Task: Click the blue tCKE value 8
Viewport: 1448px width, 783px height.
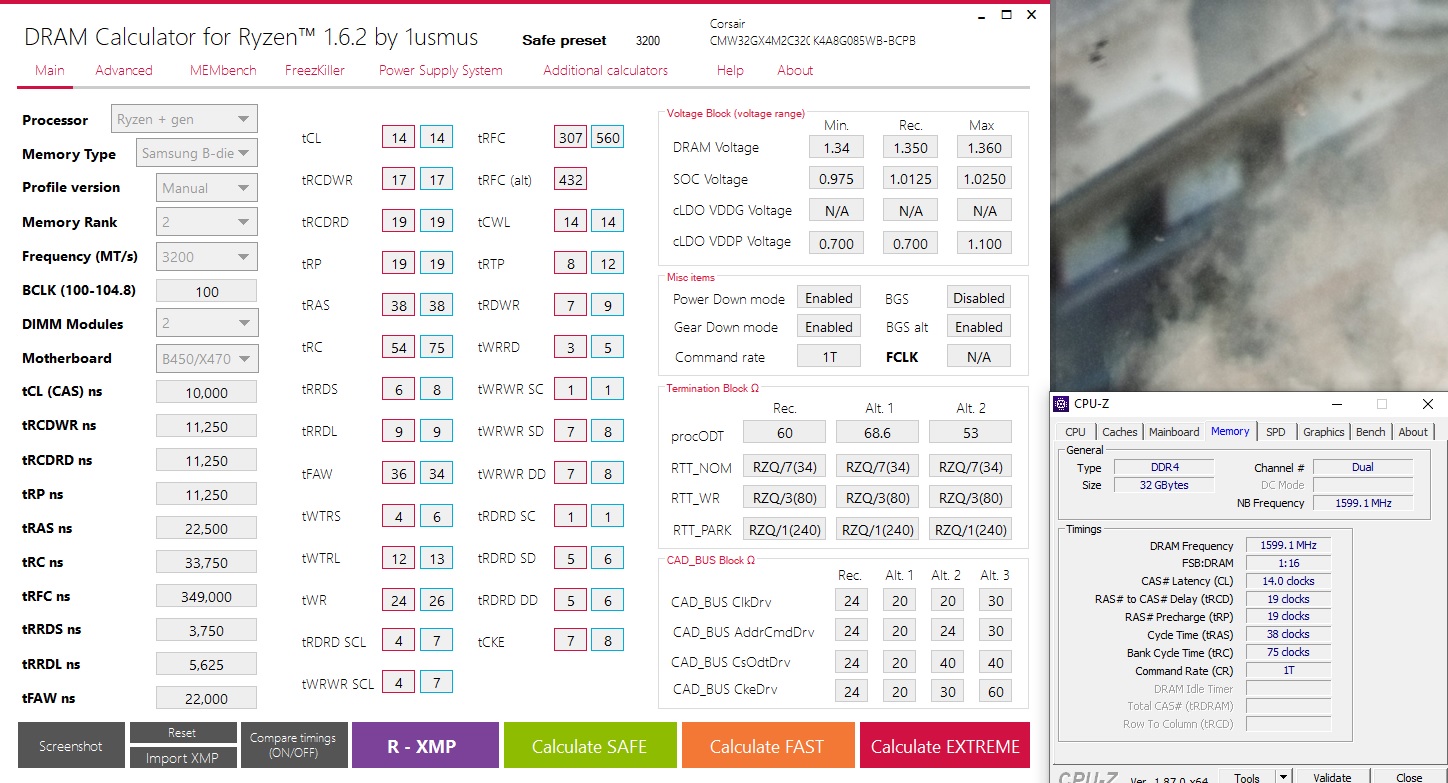Action: [x=608, y=641]
